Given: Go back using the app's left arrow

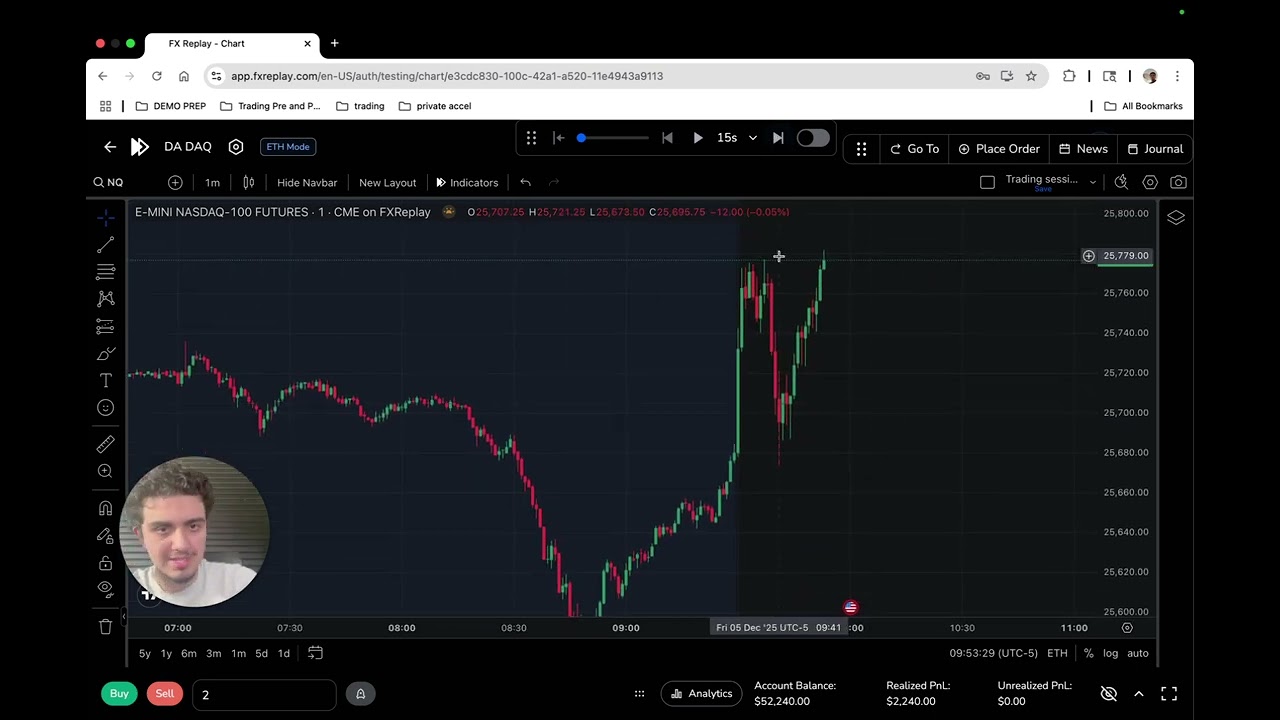Looking at the screenshot, I should coord(110,147).
